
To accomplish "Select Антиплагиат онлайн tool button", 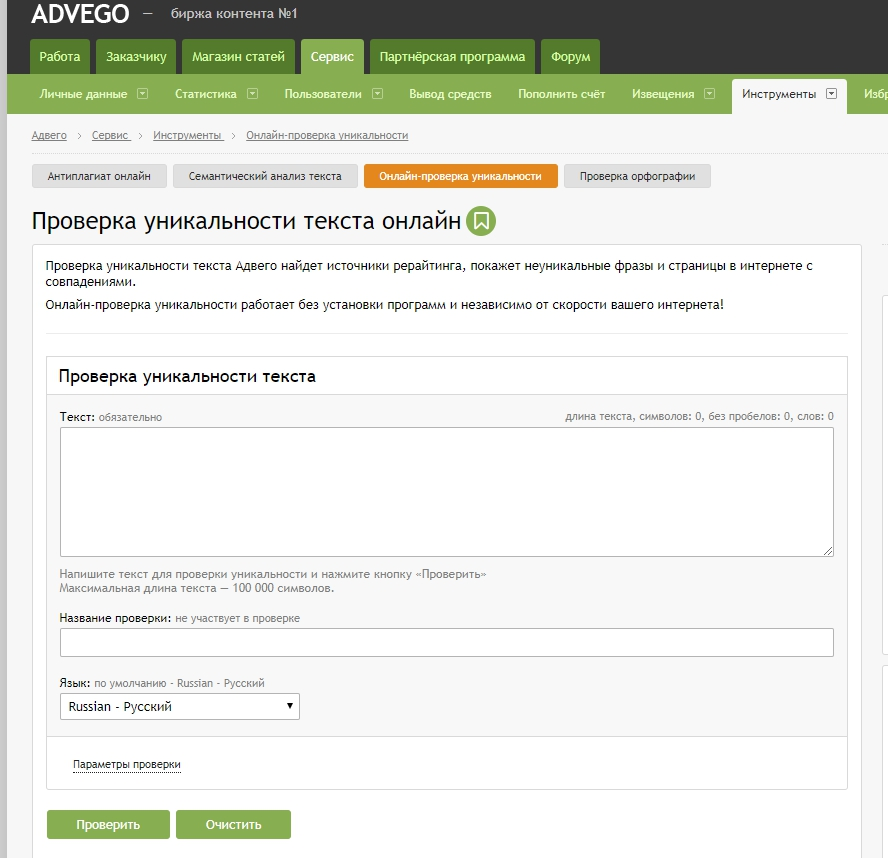I will 99,176.
